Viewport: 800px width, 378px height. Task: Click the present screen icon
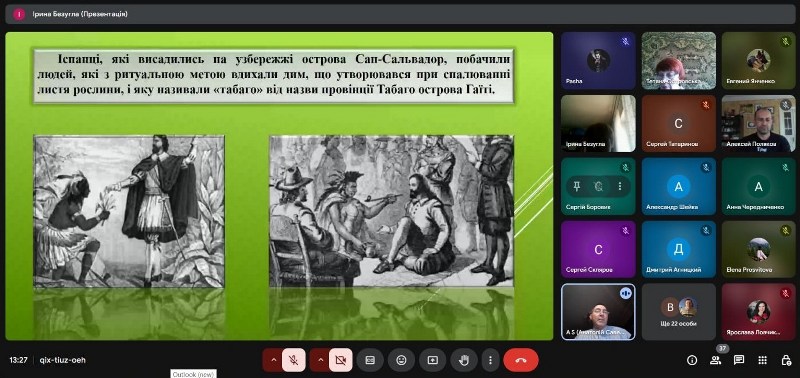(433, 360)
